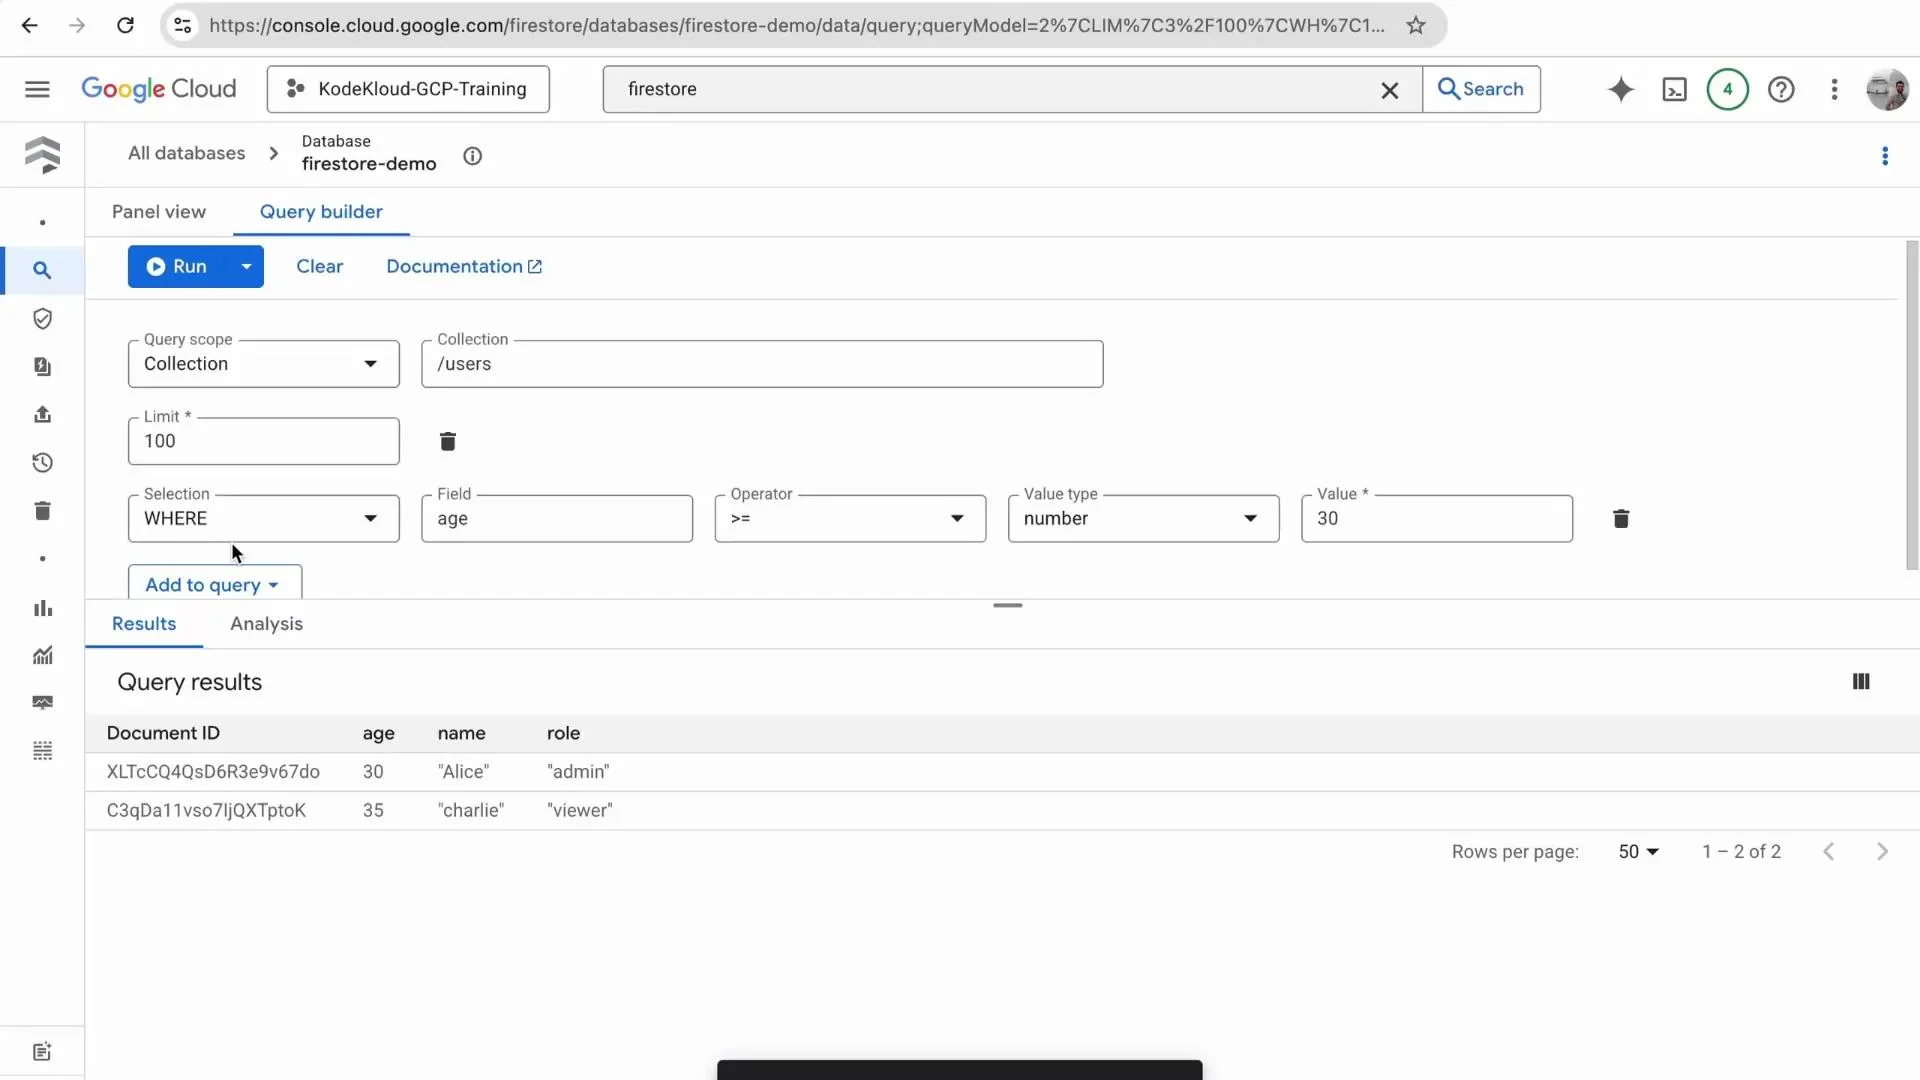Expand Add to query dropdown
This screenshot has height=1080, width=1920.
pos(214,584)
